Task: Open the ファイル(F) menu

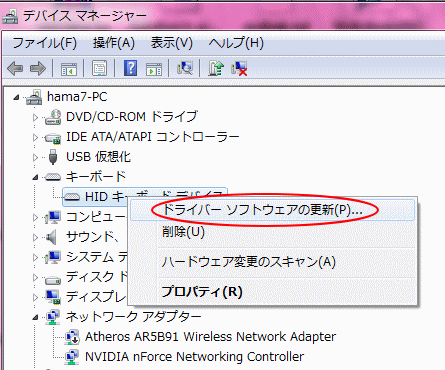Action: [44, 43]
